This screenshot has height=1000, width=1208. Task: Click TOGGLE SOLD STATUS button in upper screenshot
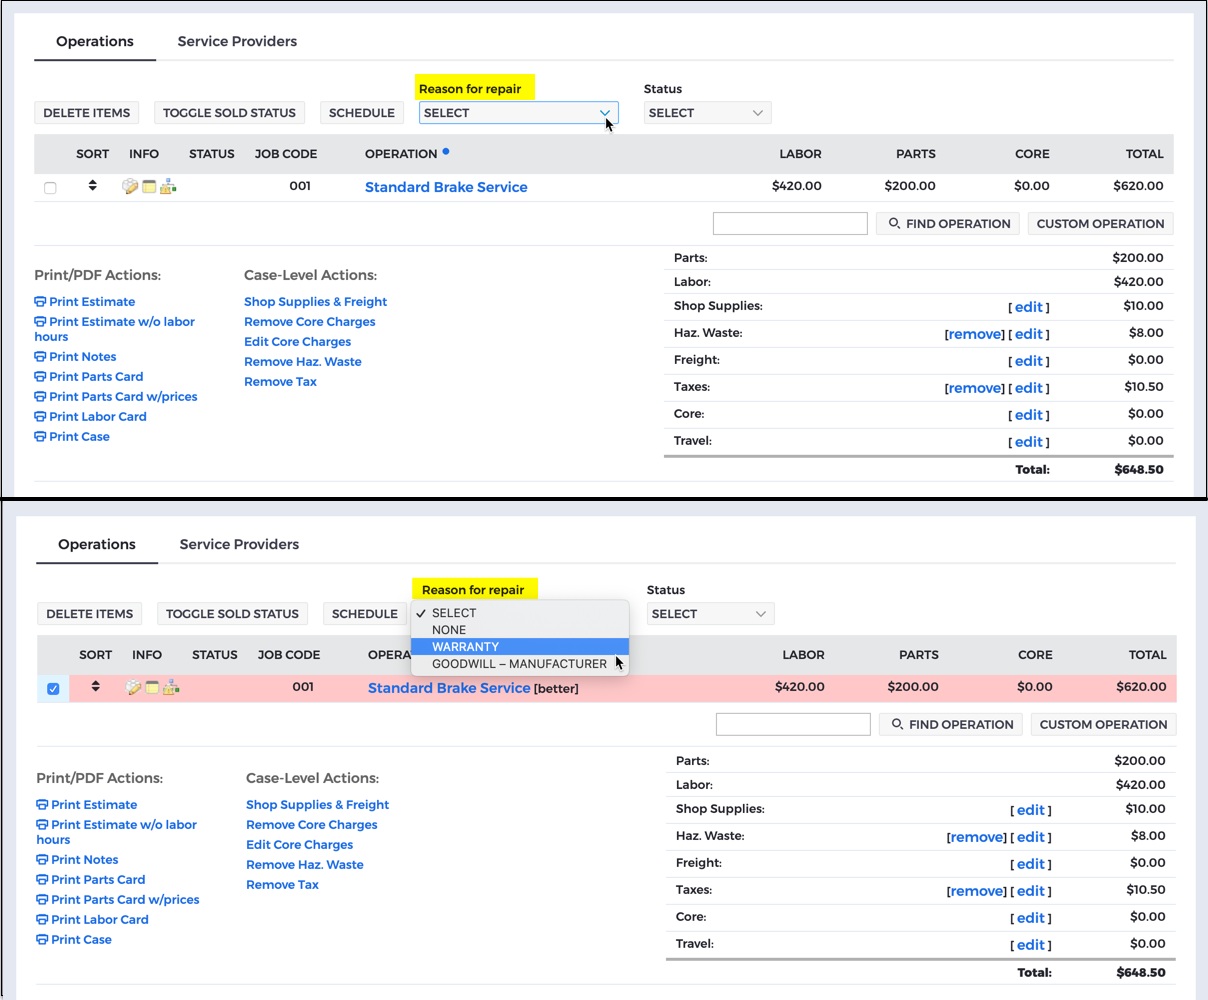point(229,113)
